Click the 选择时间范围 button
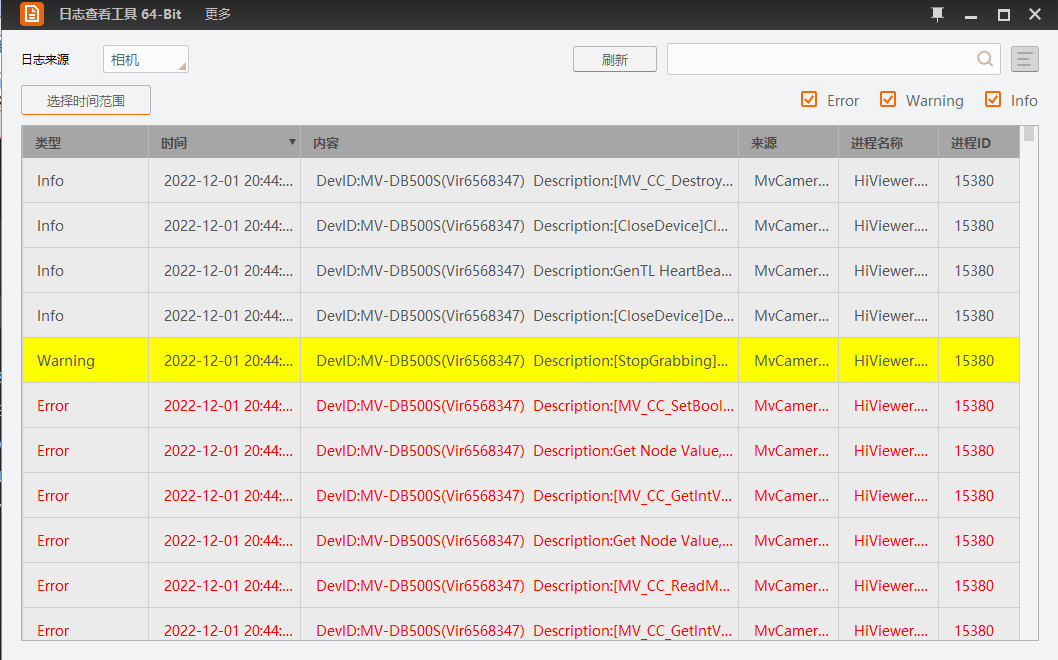The height and width of the screenshot is (660, 1058). [x=86, y=101]
